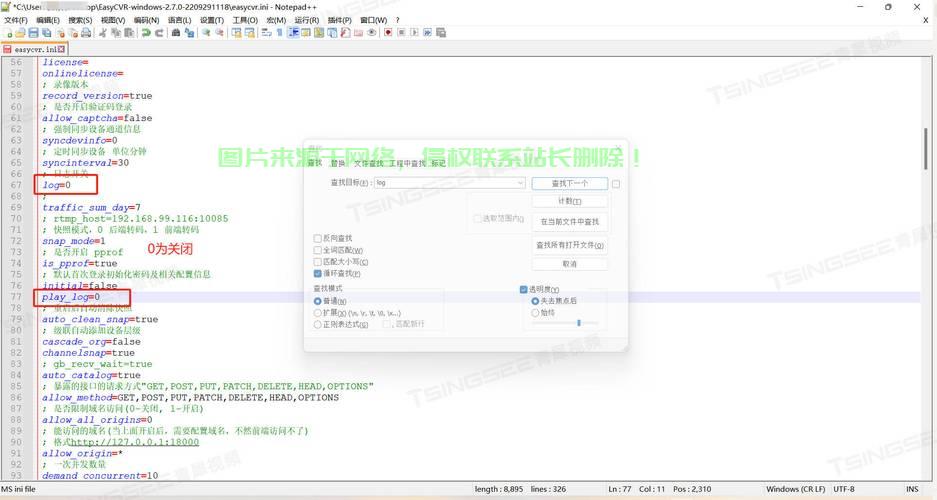Viewport: 937px width, 500px height.
Task: Expand the 查找目标 search history dropdown
Action: pyautogui.click(x=520, y=183)
